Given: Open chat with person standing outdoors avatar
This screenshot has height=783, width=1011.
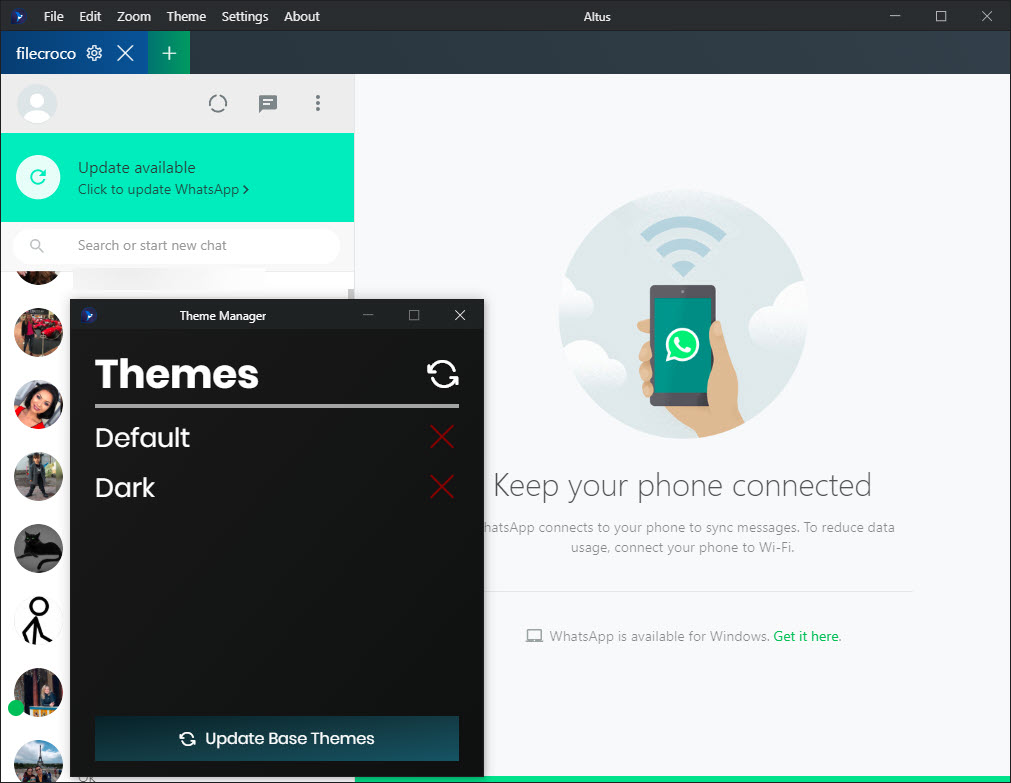Looking at the screenshot, I should (38, 477).
